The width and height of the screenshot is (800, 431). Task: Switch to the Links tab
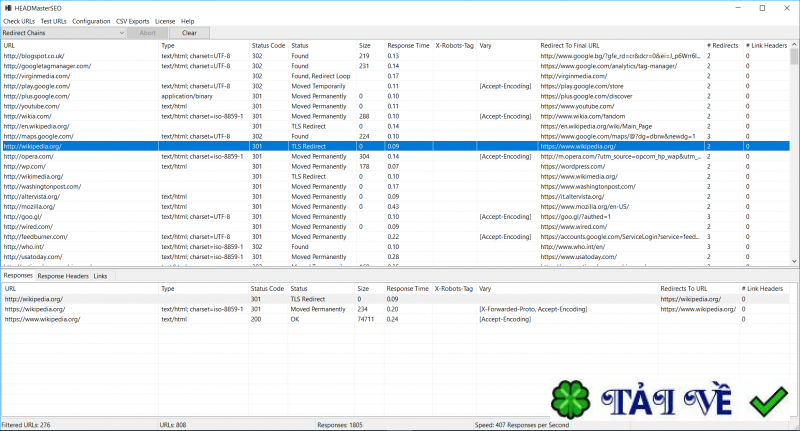pos(101,276)
